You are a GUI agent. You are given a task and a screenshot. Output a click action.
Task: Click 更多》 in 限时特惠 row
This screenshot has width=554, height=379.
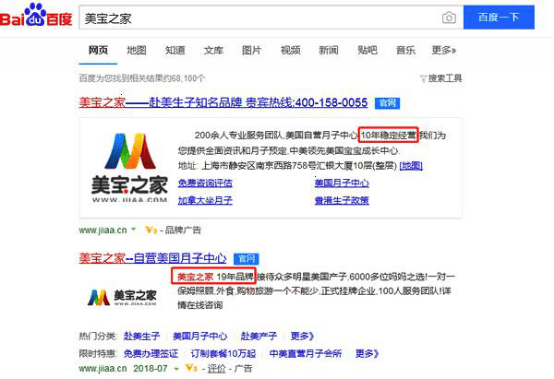click(367, 354)
